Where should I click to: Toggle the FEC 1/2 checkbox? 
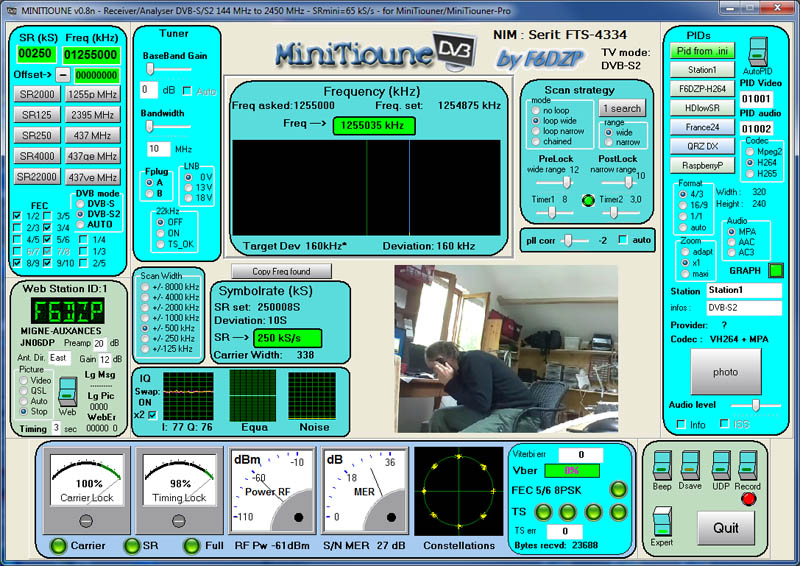(17, 216)
